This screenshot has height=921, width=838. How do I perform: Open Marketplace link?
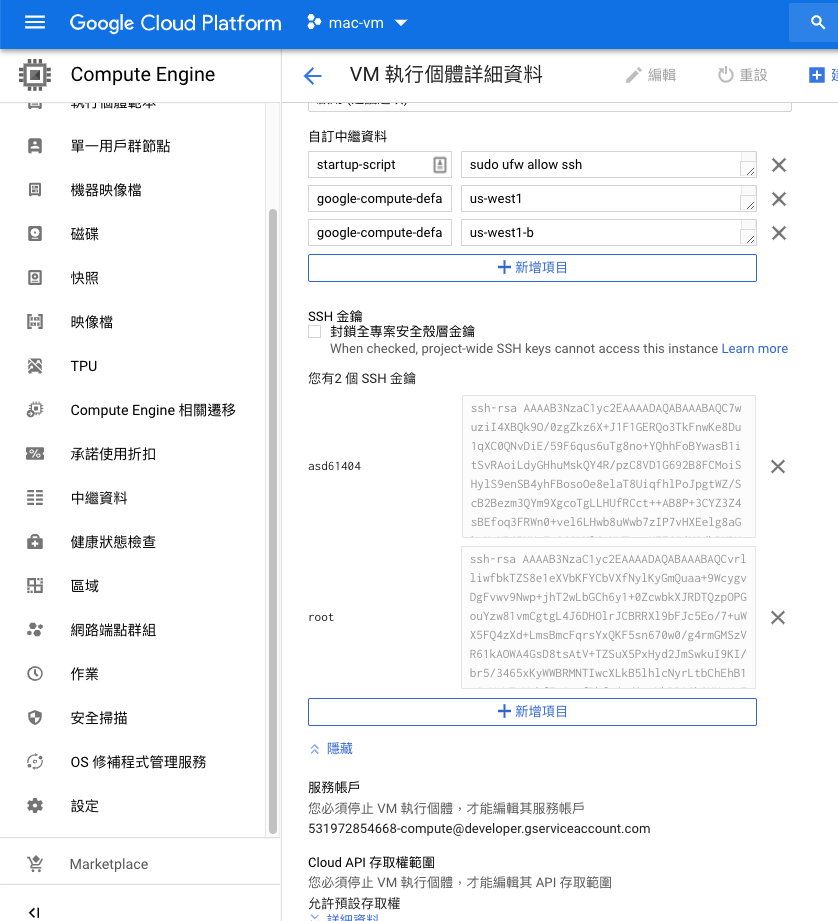pos(109,864)
